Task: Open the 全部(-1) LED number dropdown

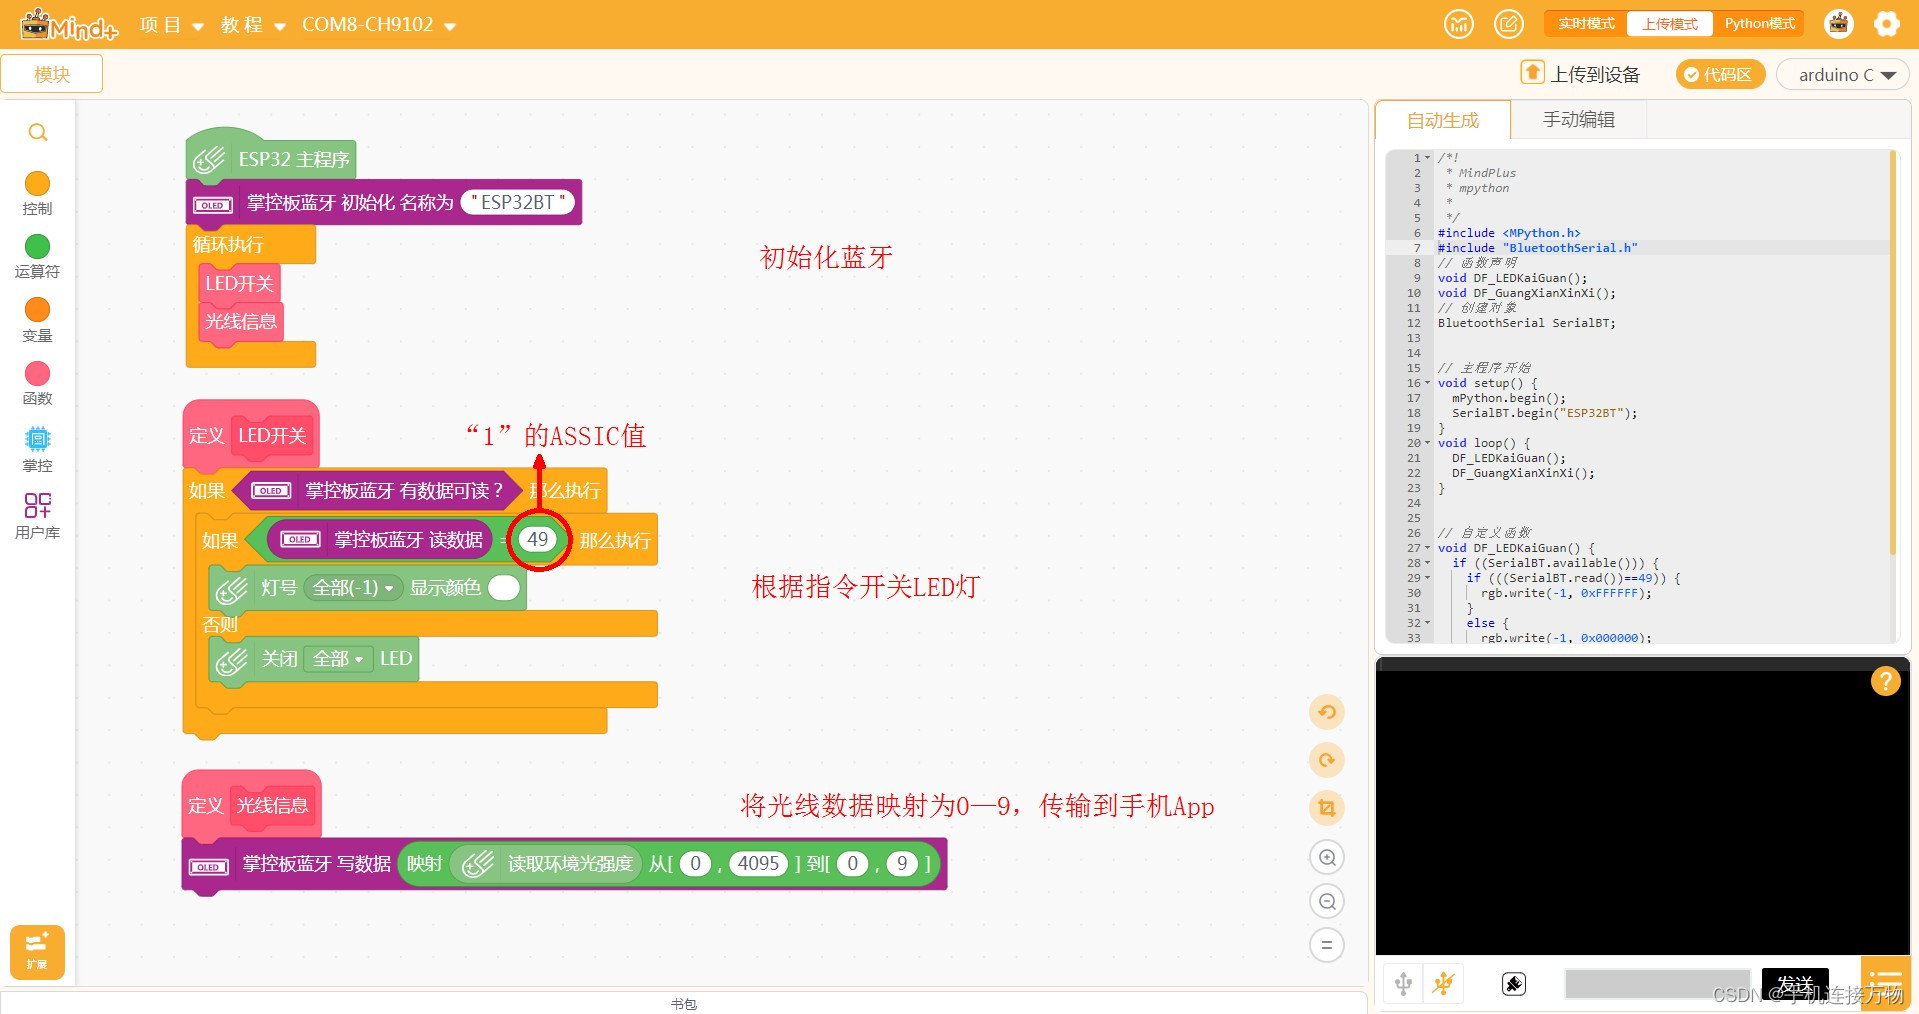Action: (352, 588)
